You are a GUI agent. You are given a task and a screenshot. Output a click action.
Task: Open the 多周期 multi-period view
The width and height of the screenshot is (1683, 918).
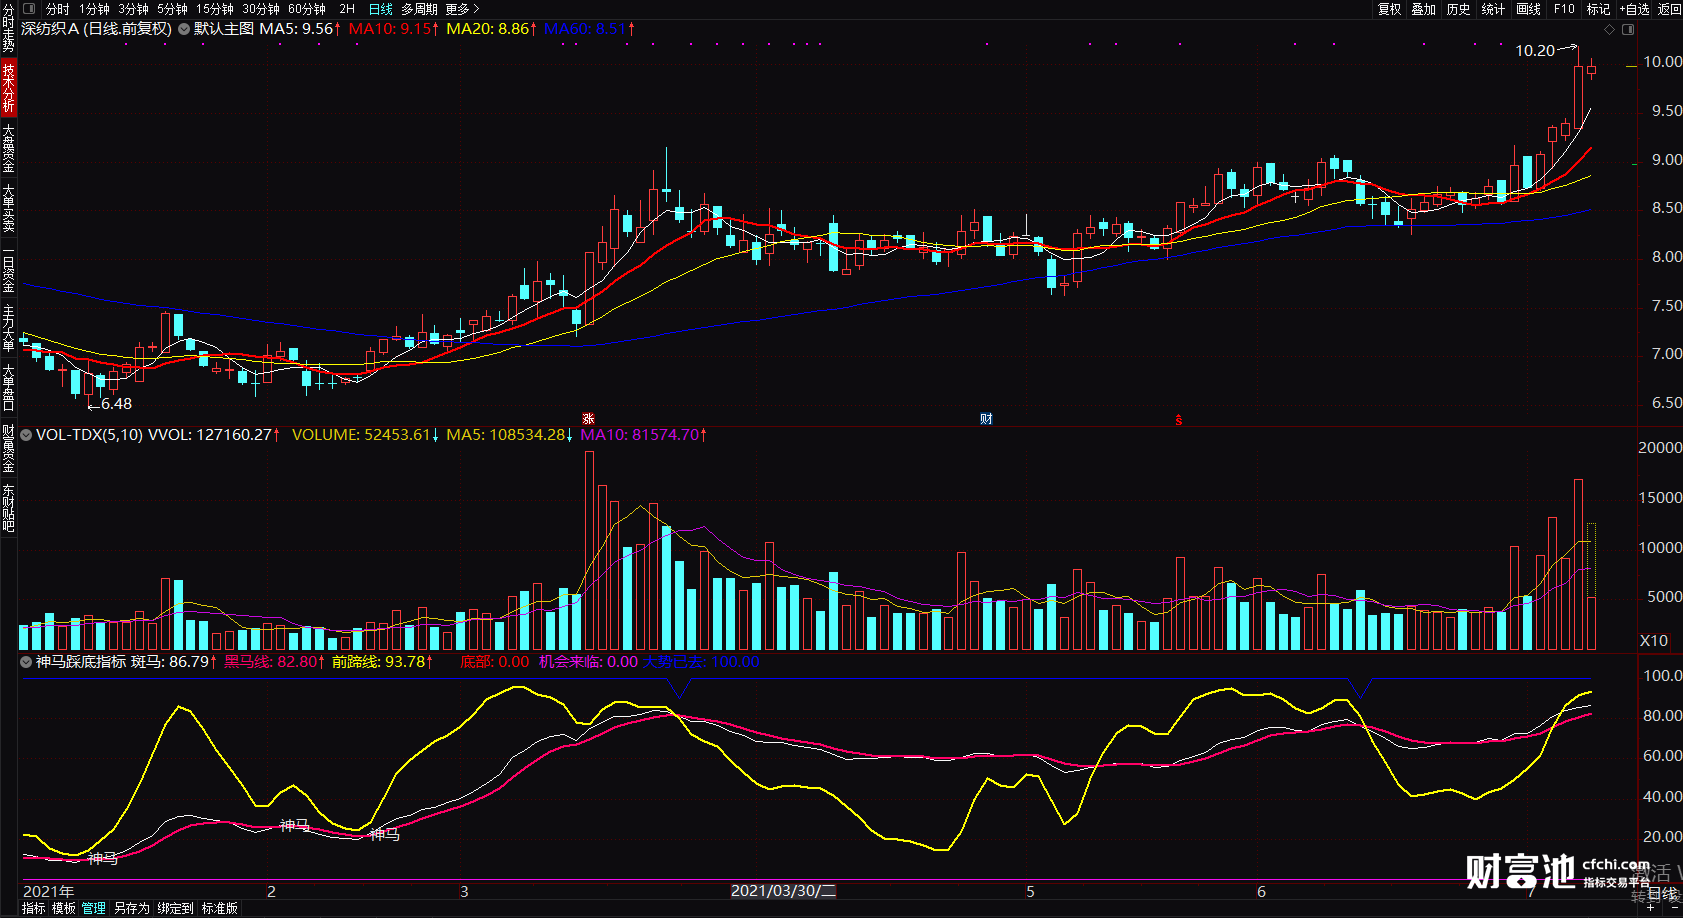click(420, 9)
